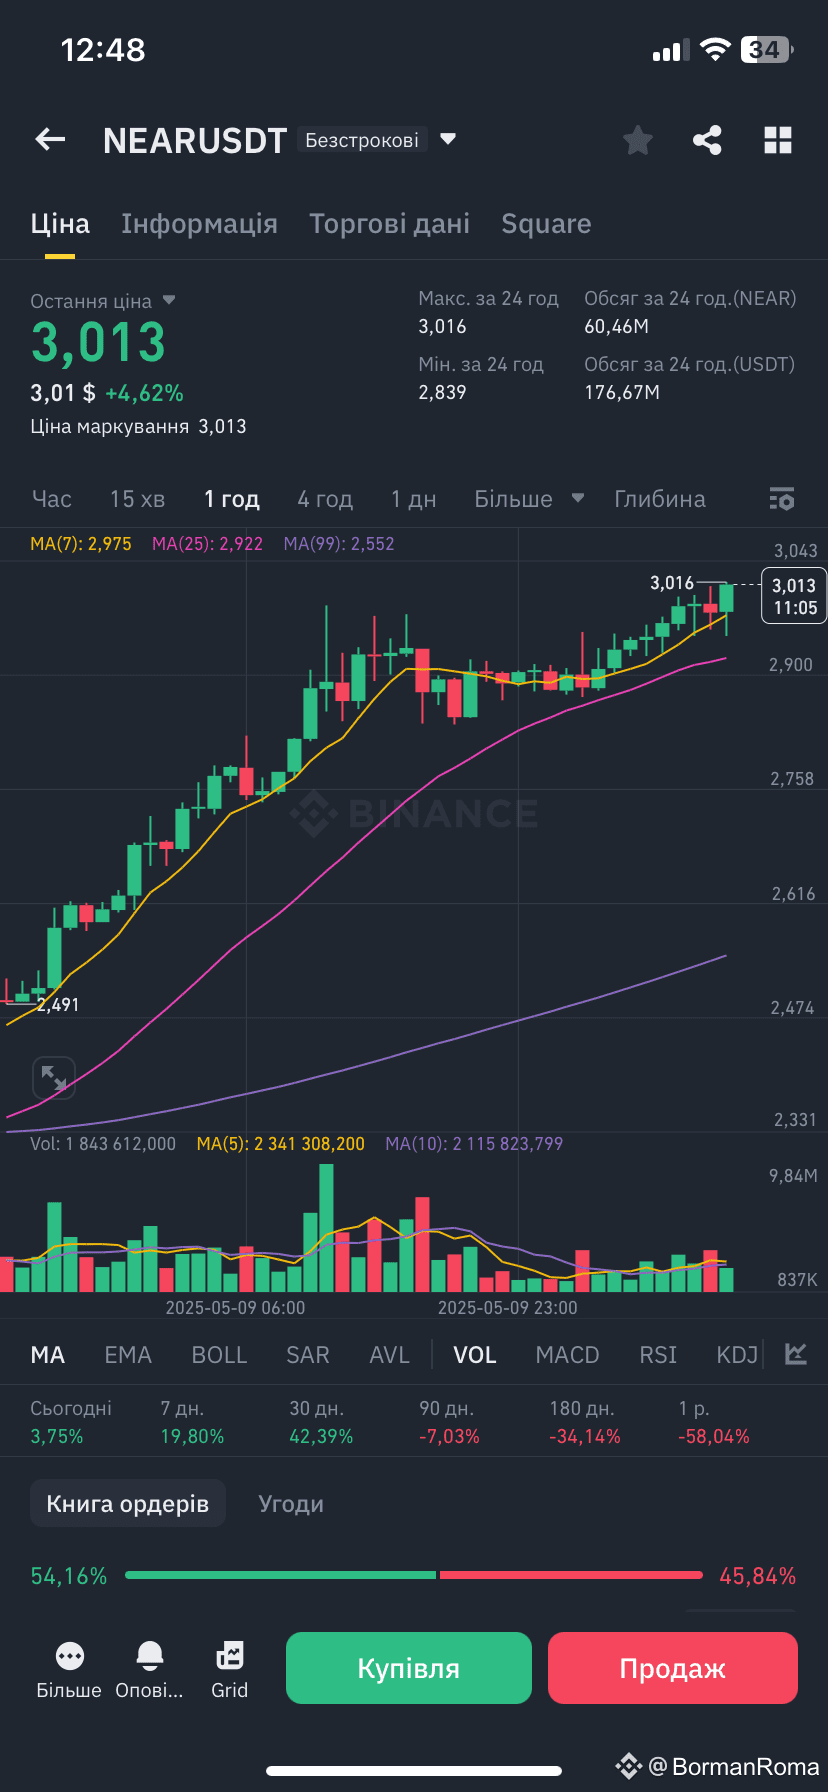This screenshot has height=1792, width=828.
Task: Add NEARUSDT to favorites with star
Action: coord(638,140)
